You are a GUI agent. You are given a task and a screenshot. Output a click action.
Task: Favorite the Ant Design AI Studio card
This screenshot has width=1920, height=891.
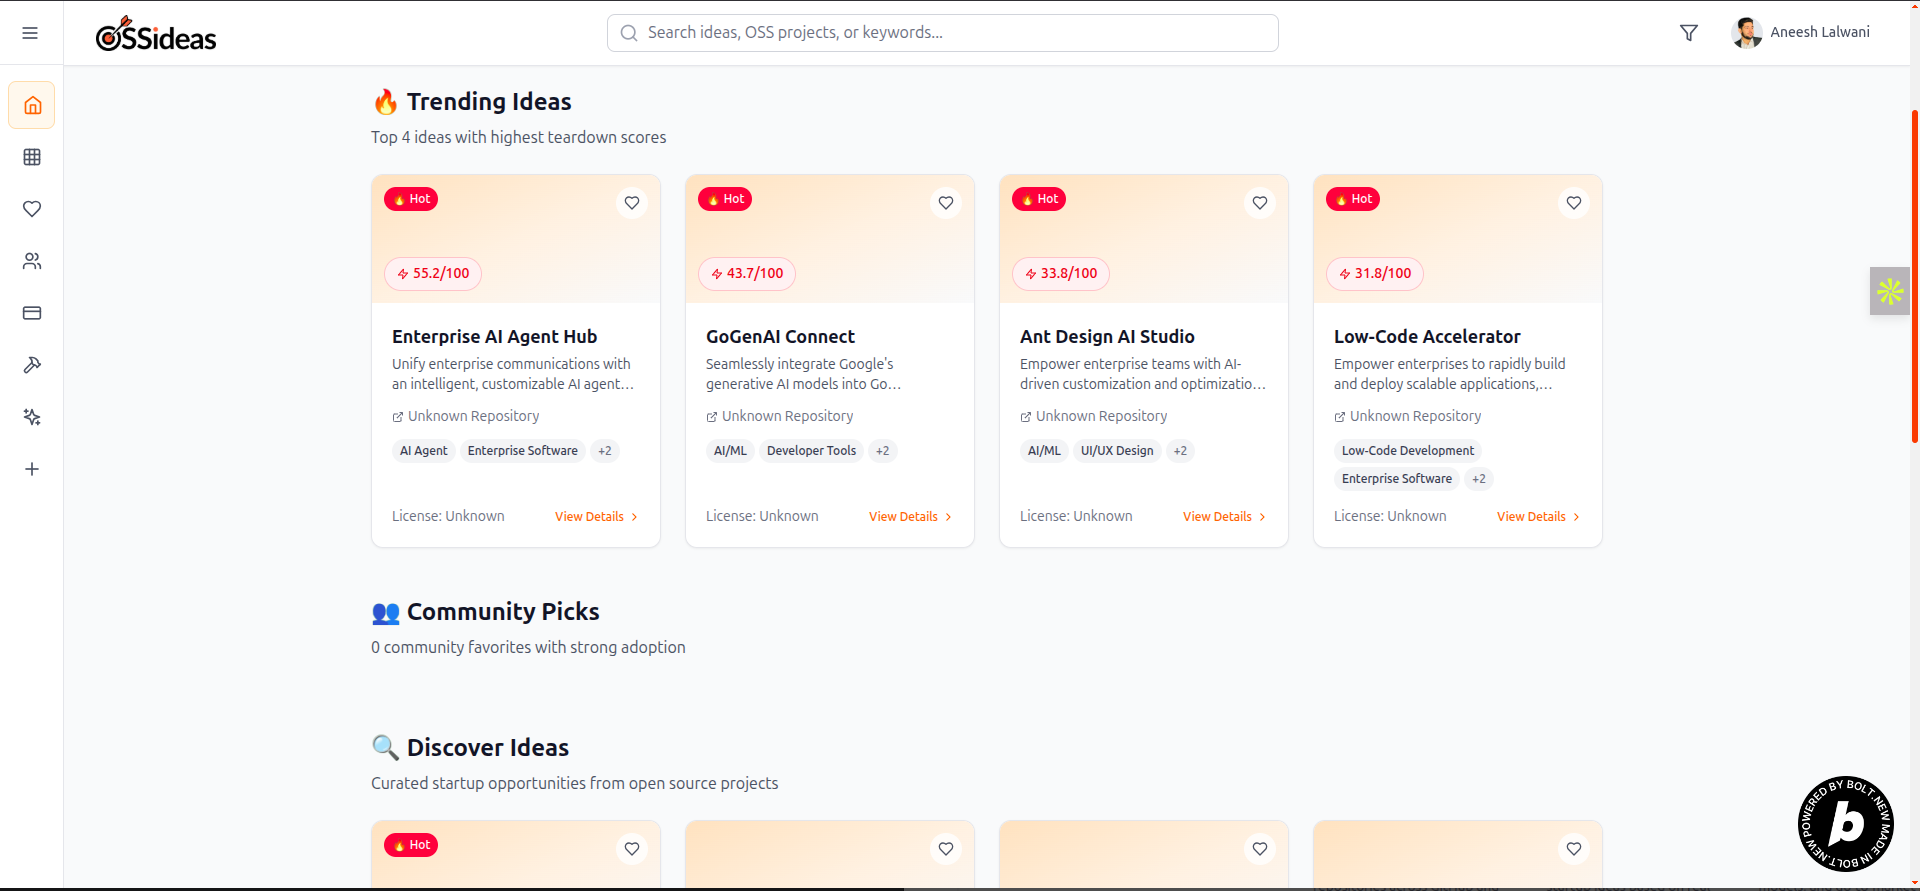1260,203
